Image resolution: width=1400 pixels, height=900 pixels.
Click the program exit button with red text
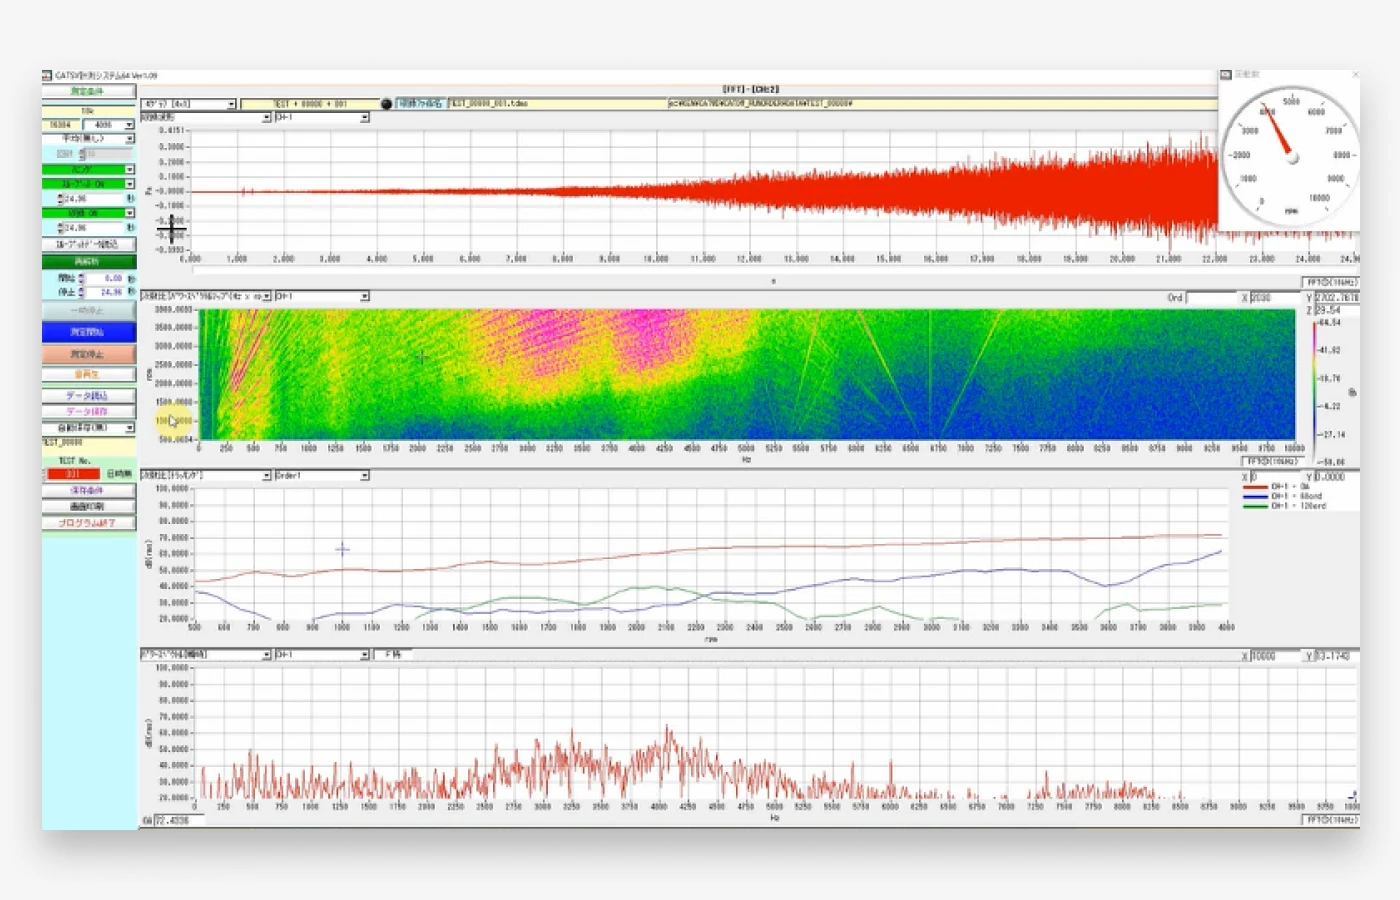pyautogui.click(x=88, y=523)
